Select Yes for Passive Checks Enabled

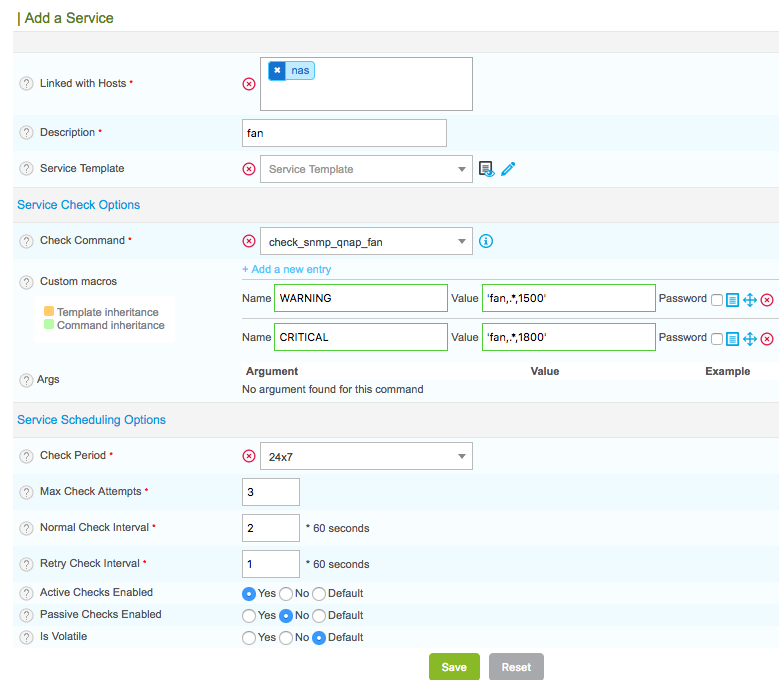[249, 616]
